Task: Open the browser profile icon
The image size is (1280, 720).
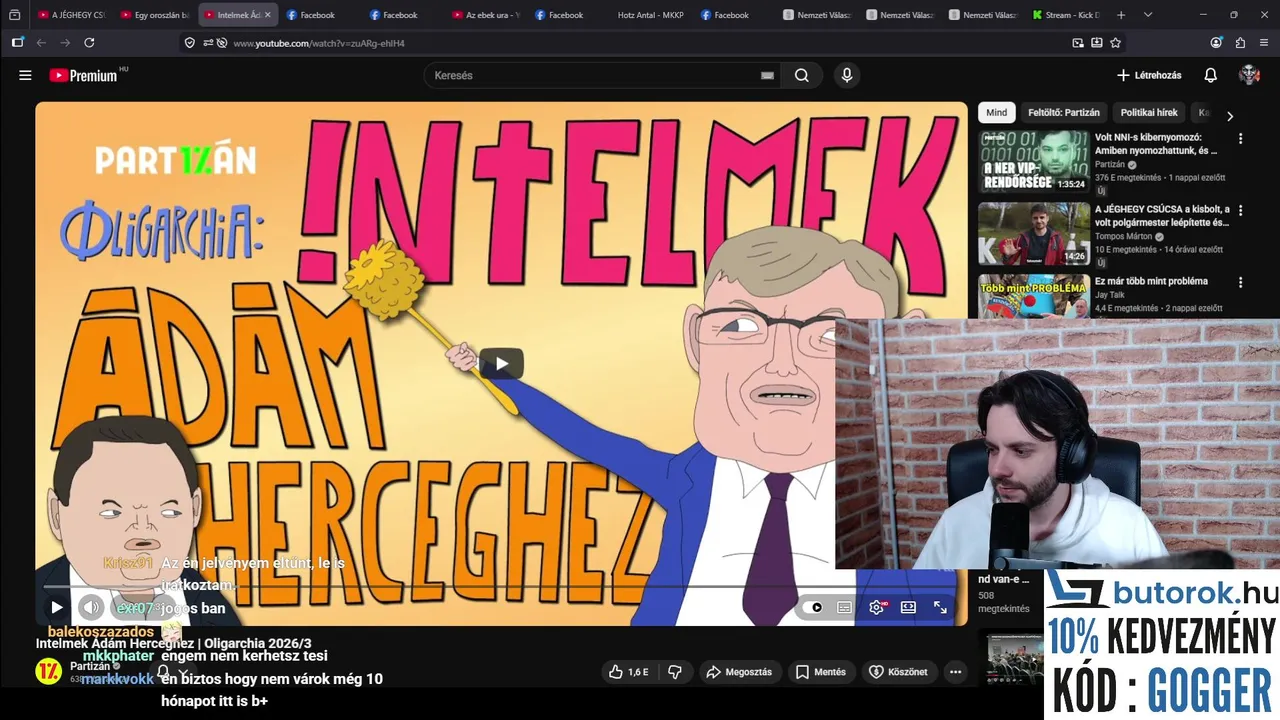Action: point(1216,43)
